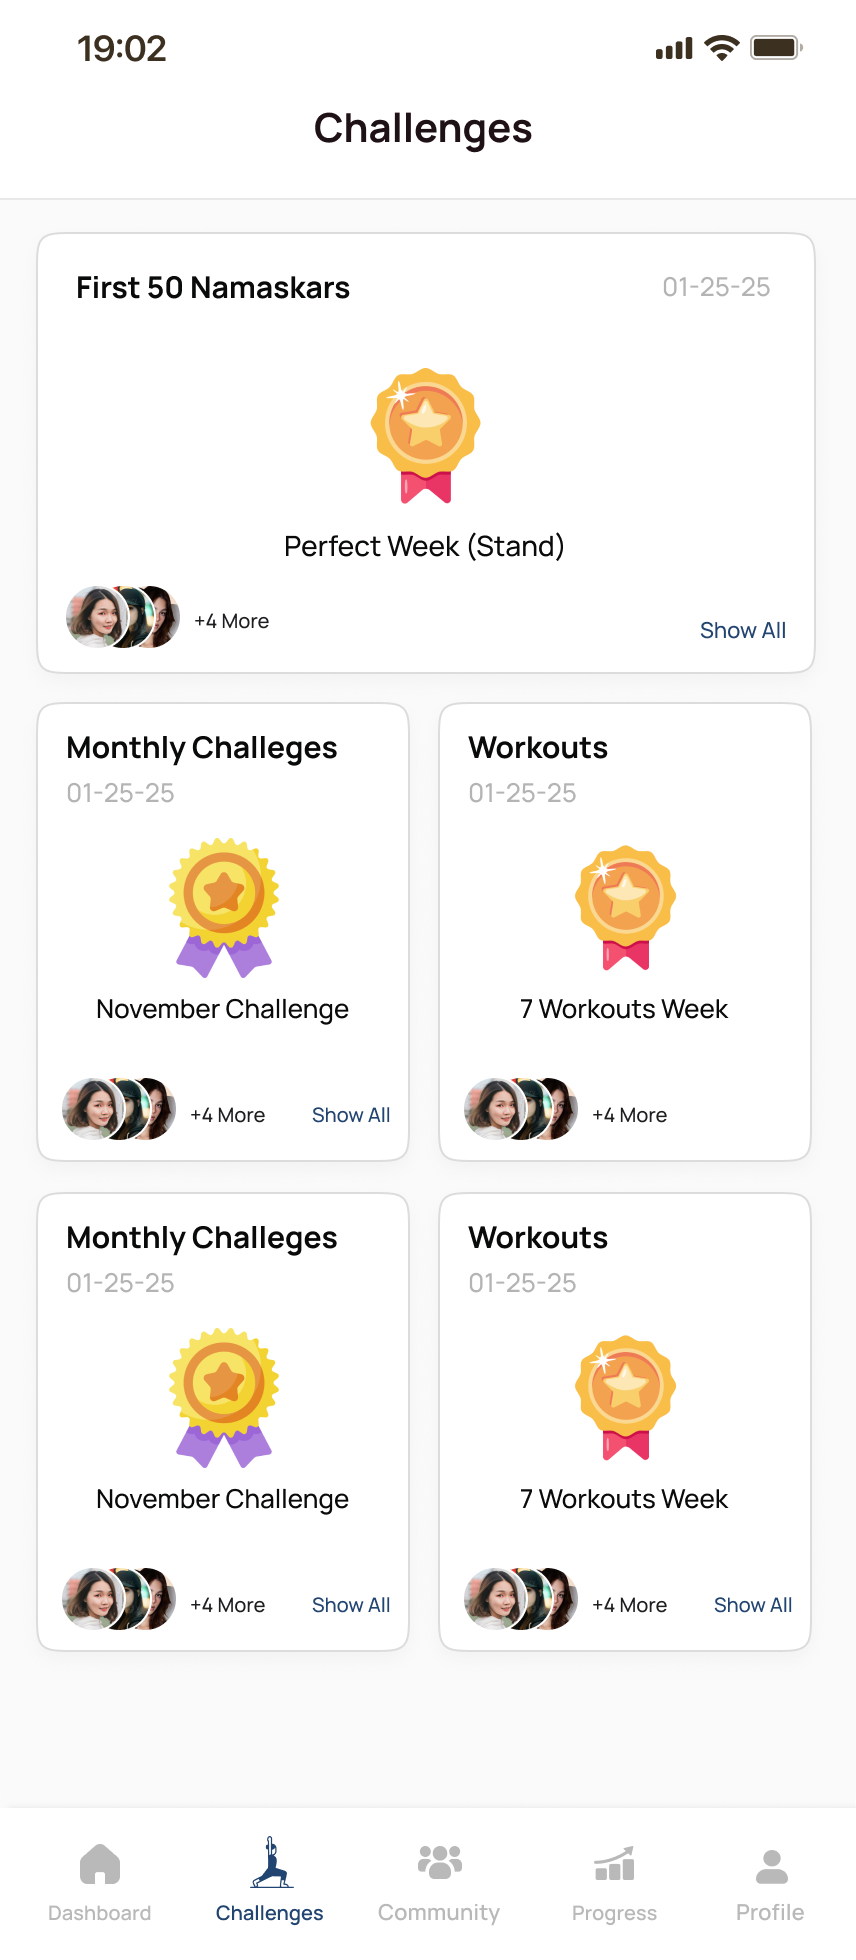Tap the Dashboard home icon
This screenshot has height=1960, width=856.
point(99,1865)
